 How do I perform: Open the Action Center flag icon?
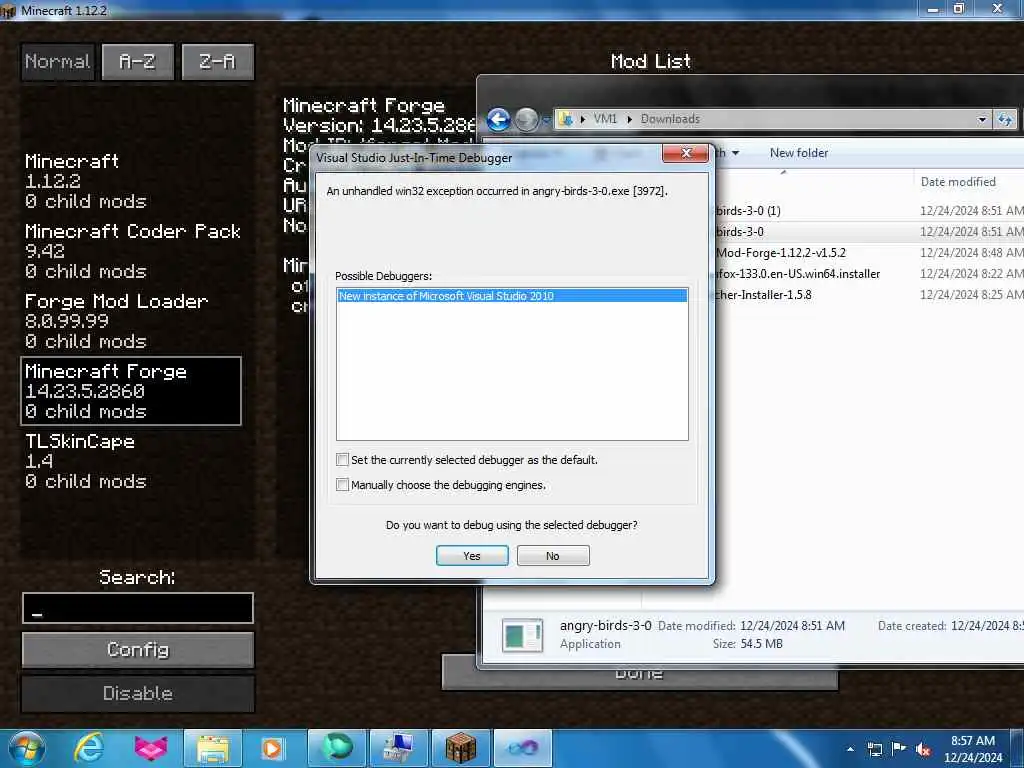pyautogui.click(x=899, y=749)
